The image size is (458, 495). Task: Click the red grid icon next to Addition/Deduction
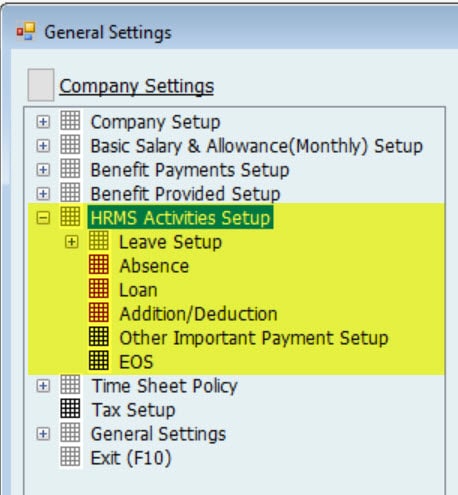click(99, 313)
